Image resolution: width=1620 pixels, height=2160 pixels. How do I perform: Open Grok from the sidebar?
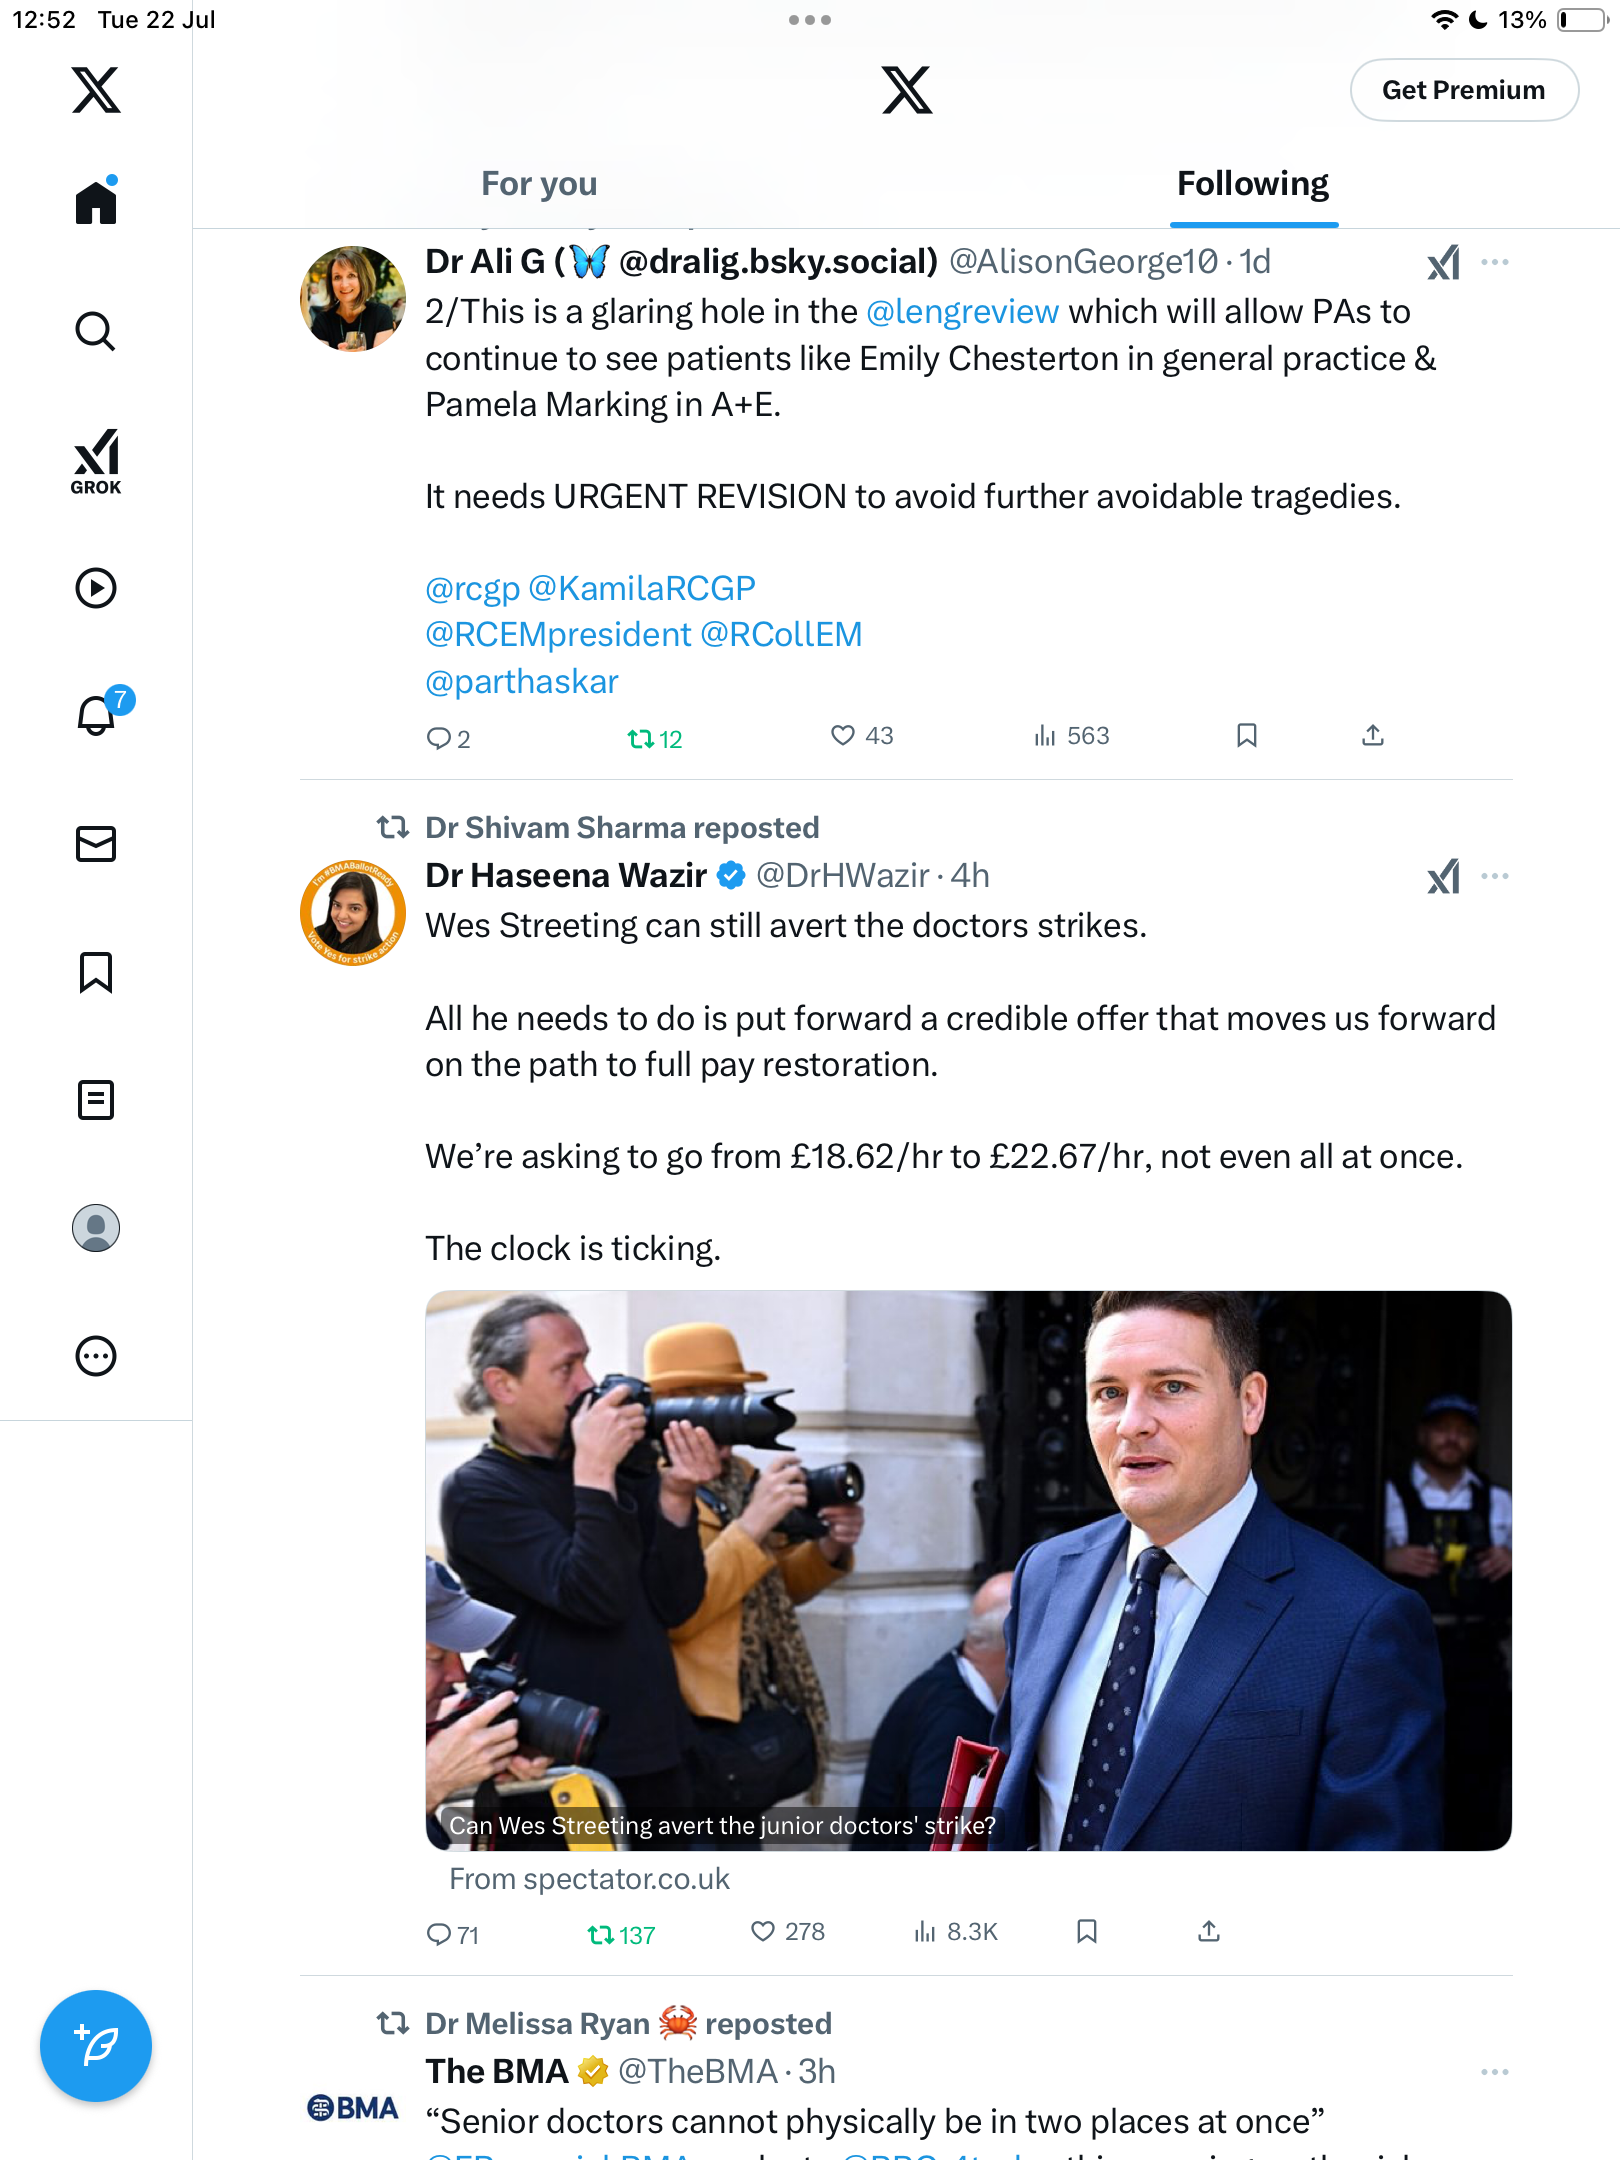pos(96,461)
